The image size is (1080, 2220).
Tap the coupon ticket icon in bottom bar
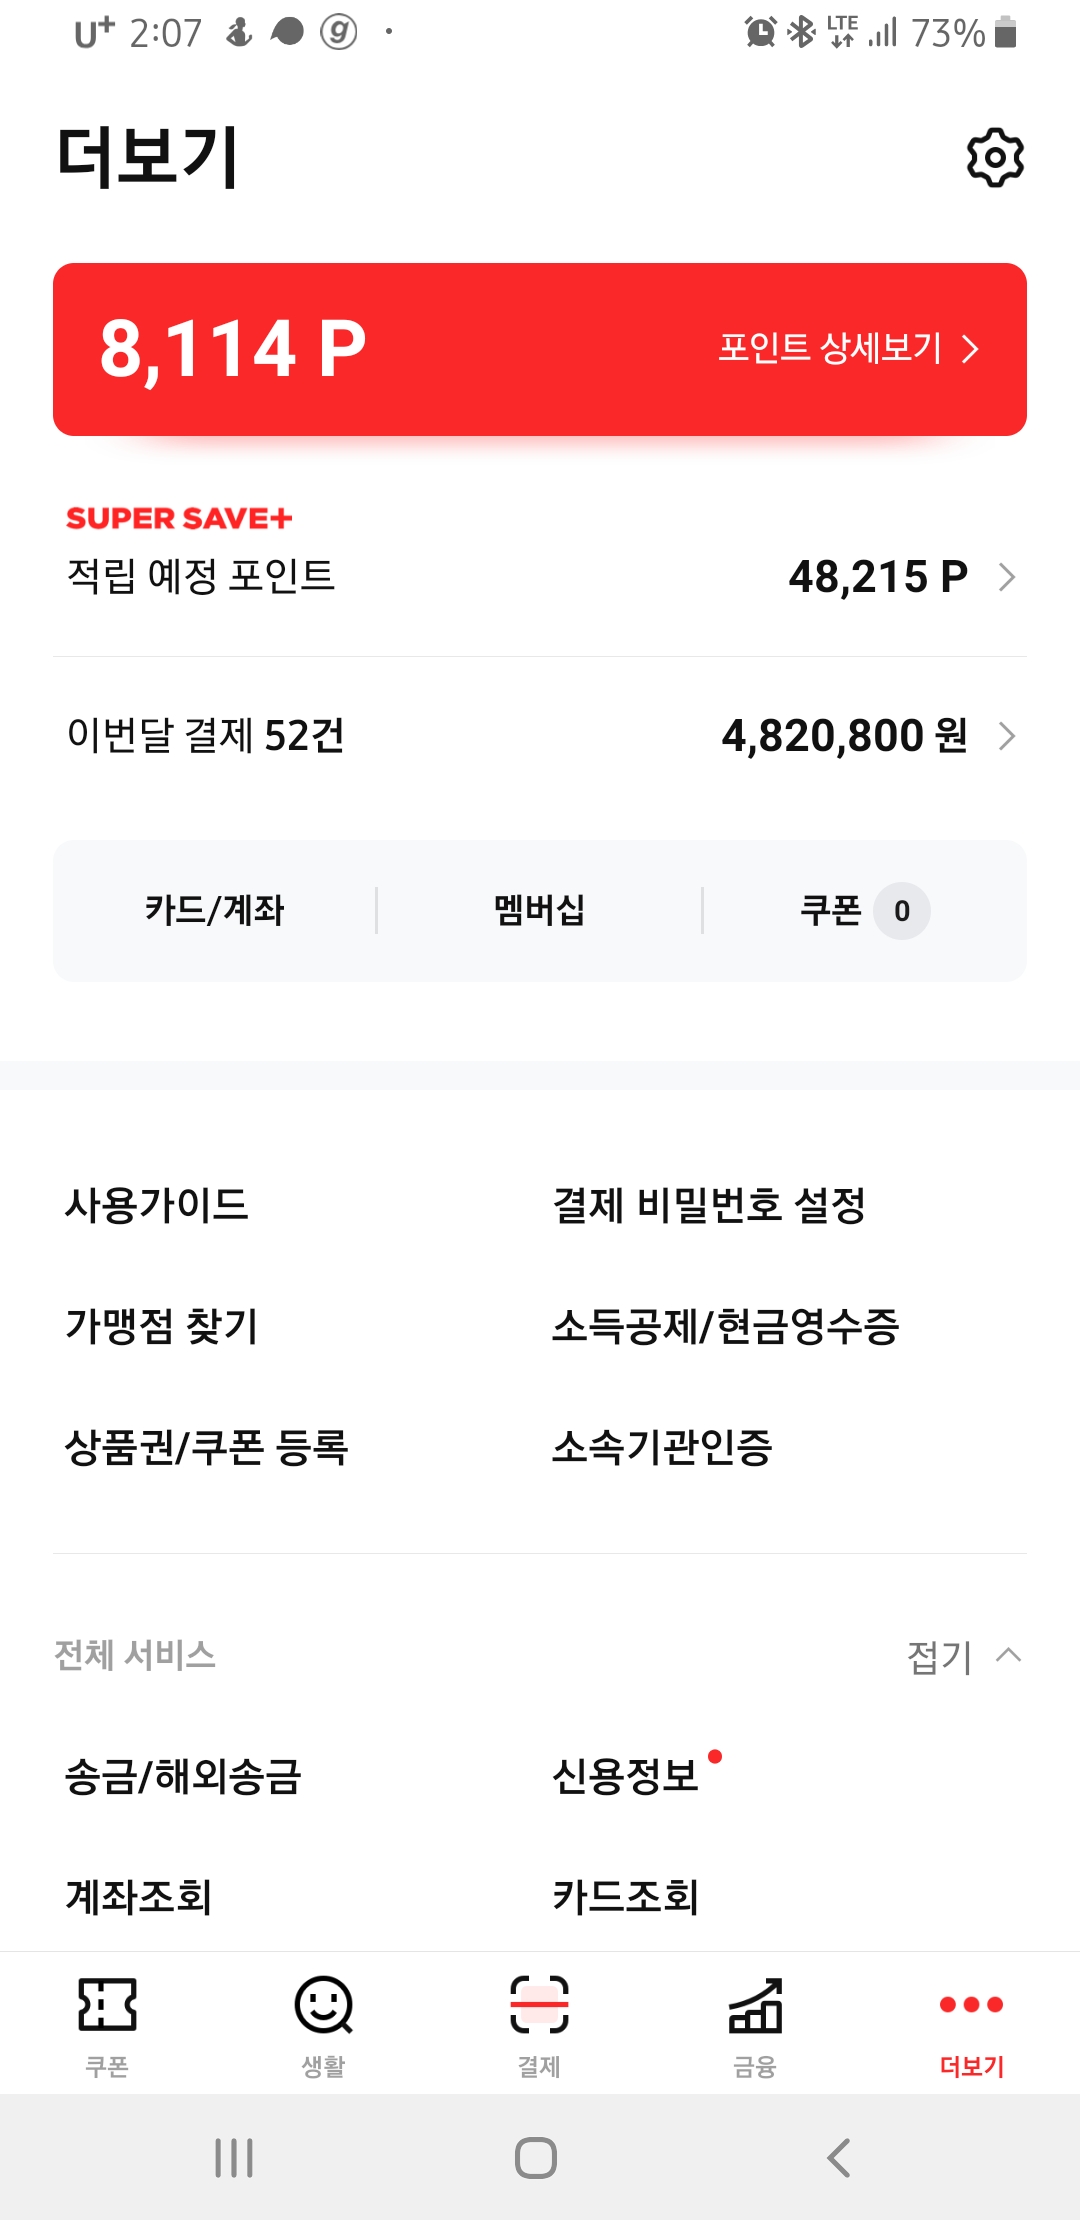(x=107, y=2005)
